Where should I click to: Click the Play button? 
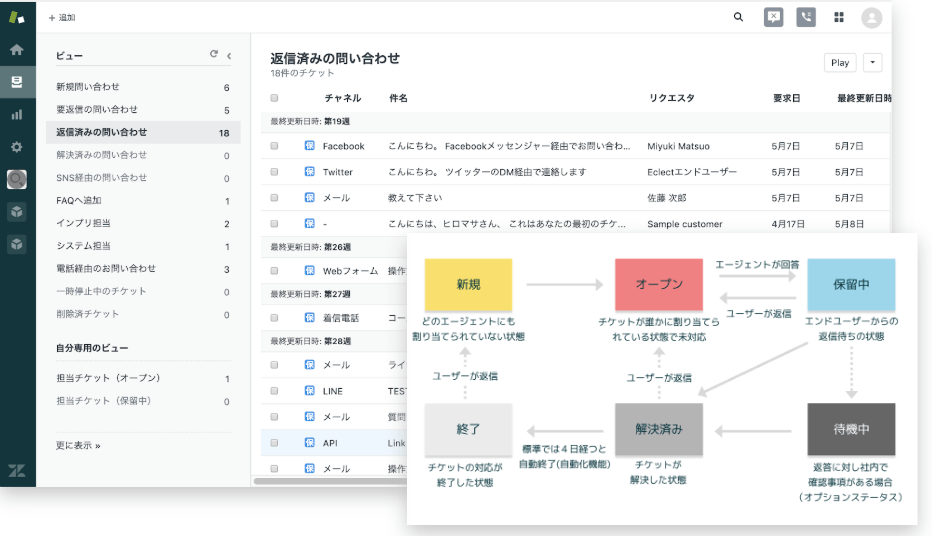[x=840, y=62]
